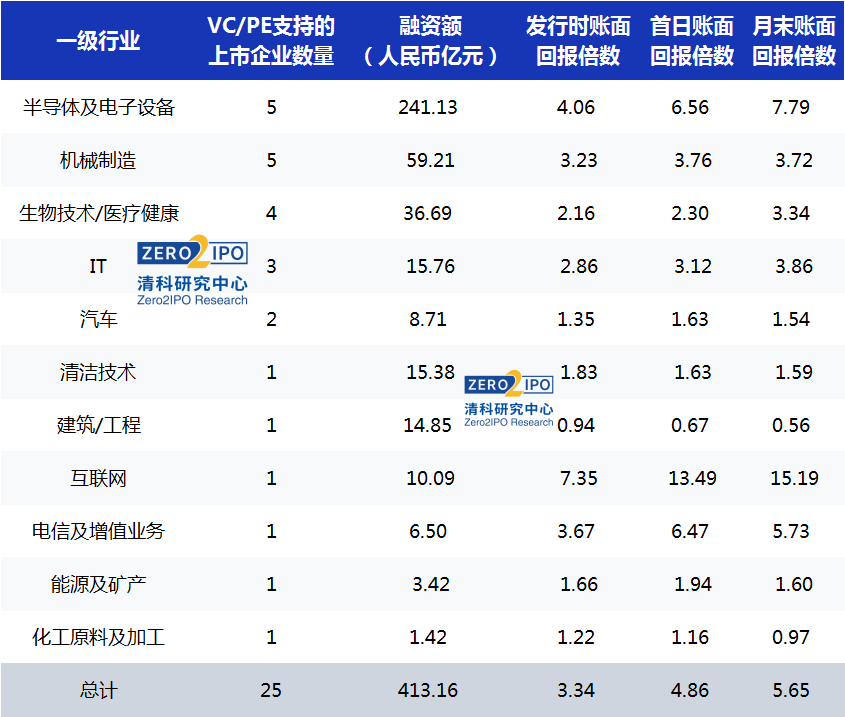Select the 15.76 value in IT row
Image resolution: width=845 pixels, height=717 pixels.
point(431,266)
